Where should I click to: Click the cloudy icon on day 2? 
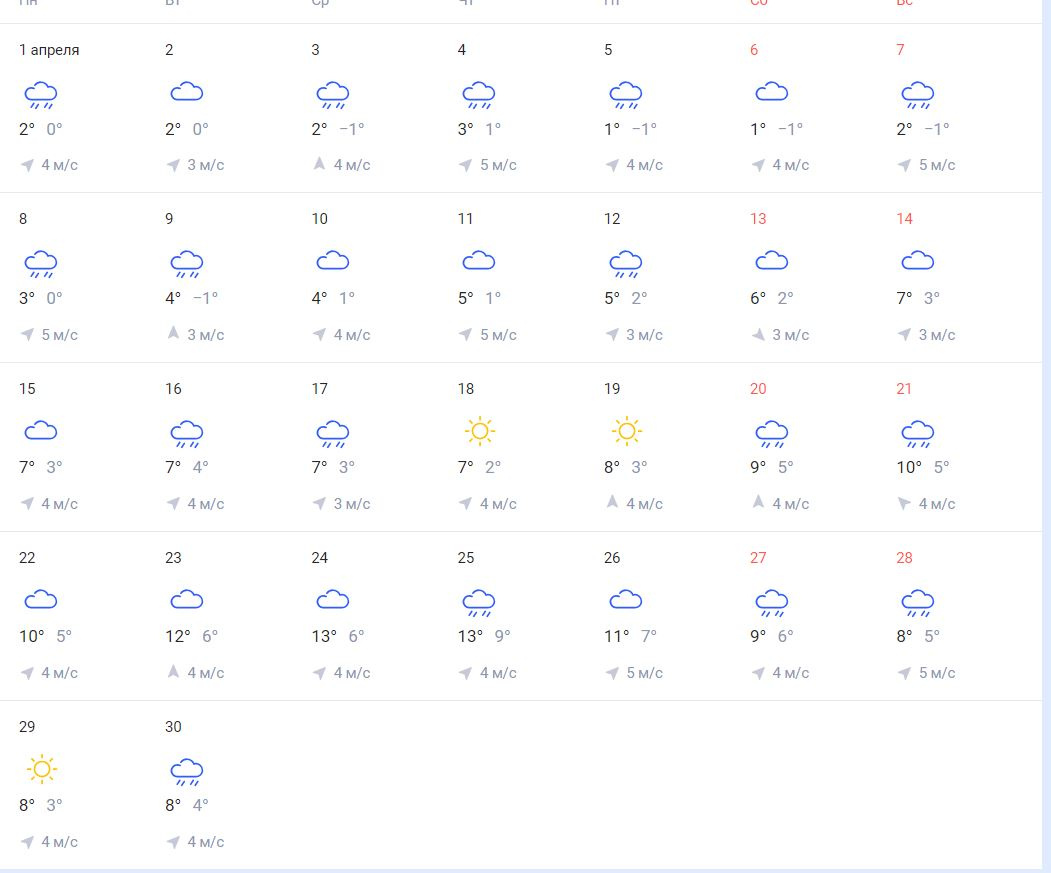tap(186, 93)
